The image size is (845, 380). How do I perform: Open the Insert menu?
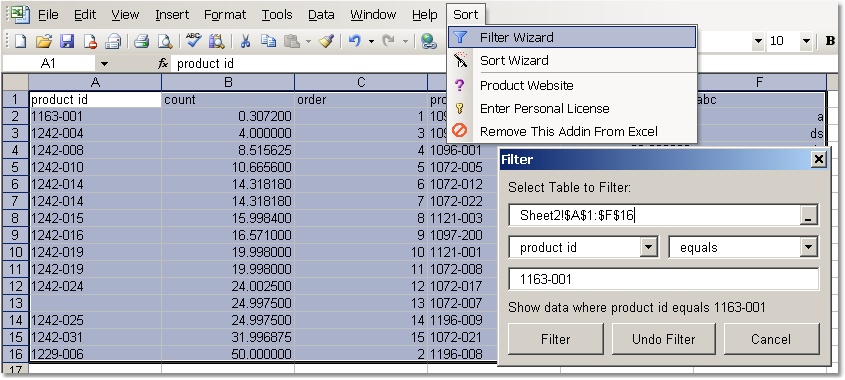point(172,15)
